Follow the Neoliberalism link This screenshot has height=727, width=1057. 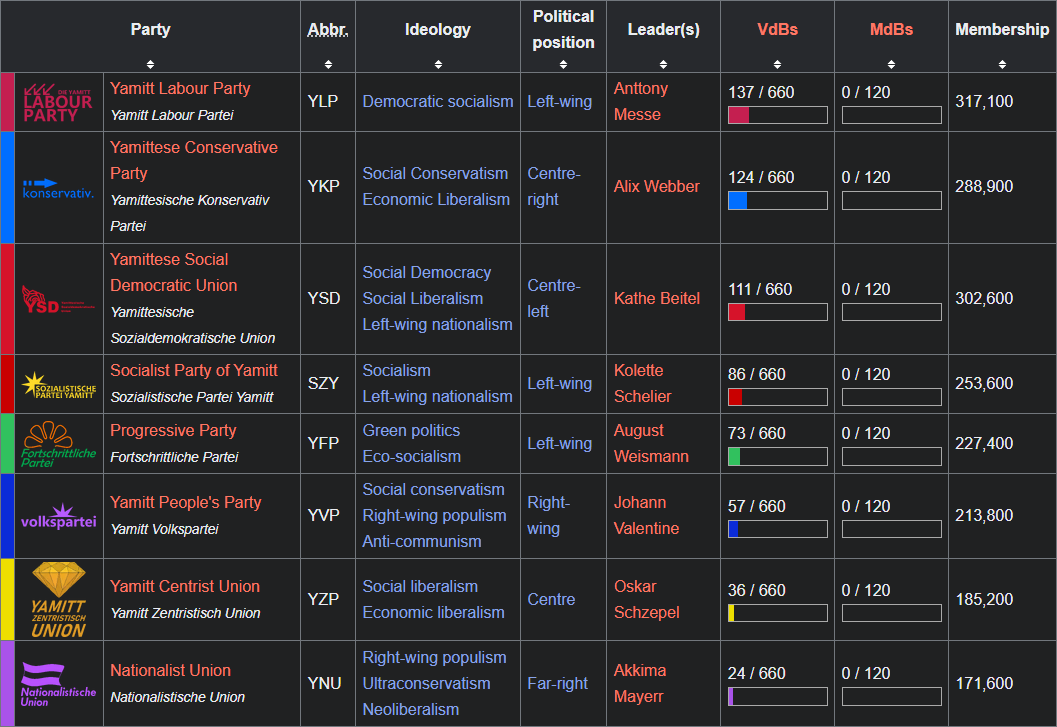411,709
